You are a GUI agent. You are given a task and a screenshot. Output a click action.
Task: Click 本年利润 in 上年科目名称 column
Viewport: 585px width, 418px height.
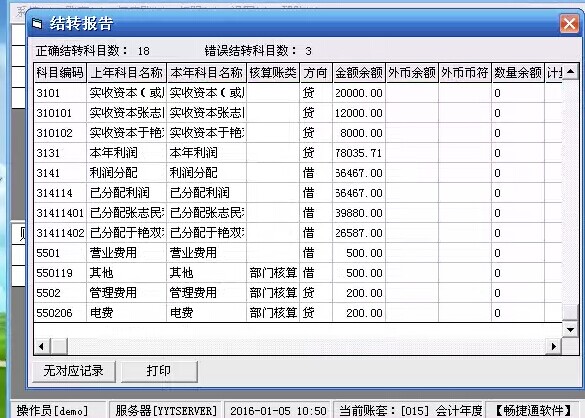tap(126, 153)
